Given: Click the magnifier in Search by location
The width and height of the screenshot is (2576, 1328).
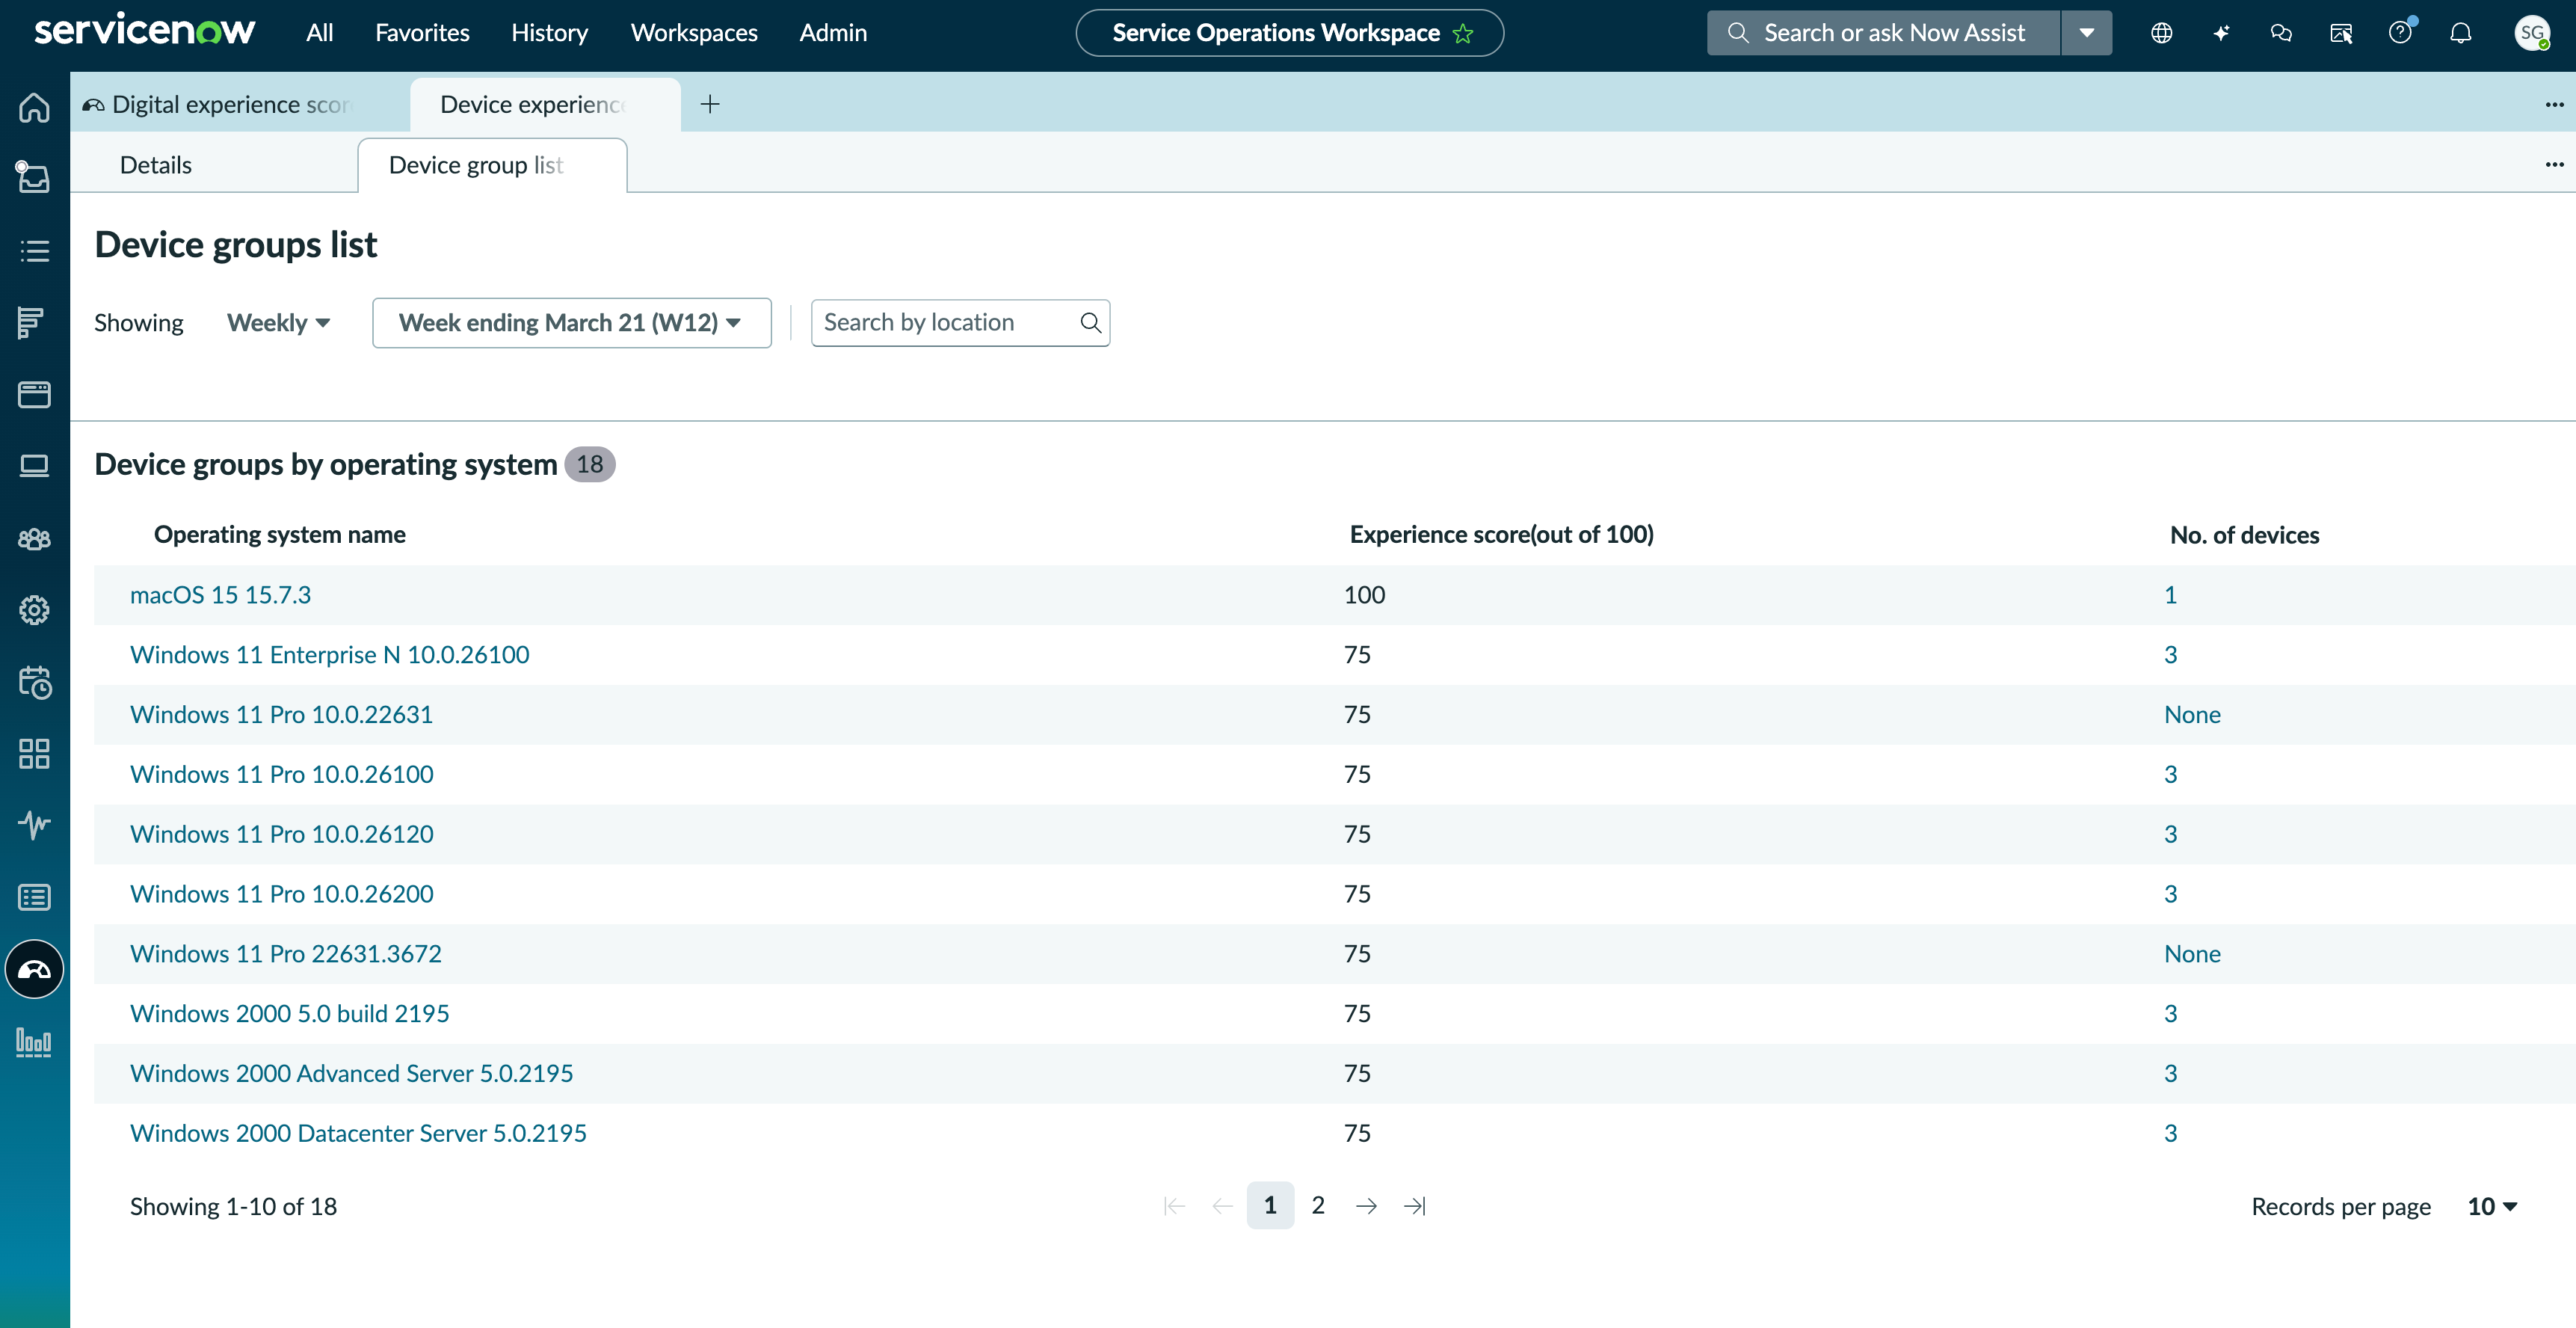Looking at the screenshot, I should click(x=1090, y=323).
